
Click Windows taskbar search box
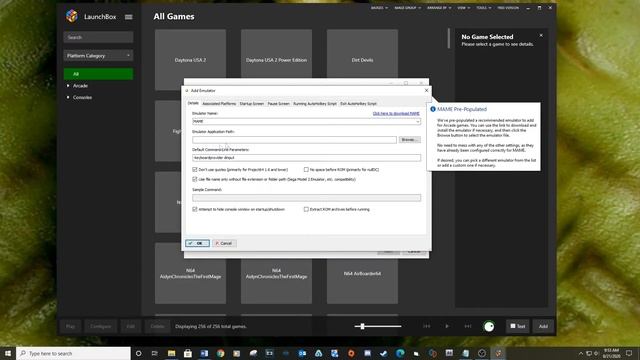(x=73, y=353)
